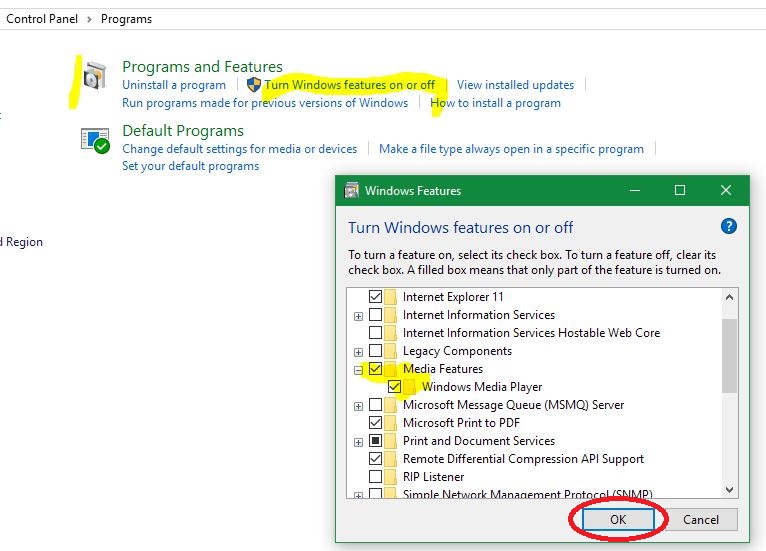Viewport: 766px width, 551px height.
Task: Uncheck Remote Differential Compression API Support
Action: [x=375, y=459]
